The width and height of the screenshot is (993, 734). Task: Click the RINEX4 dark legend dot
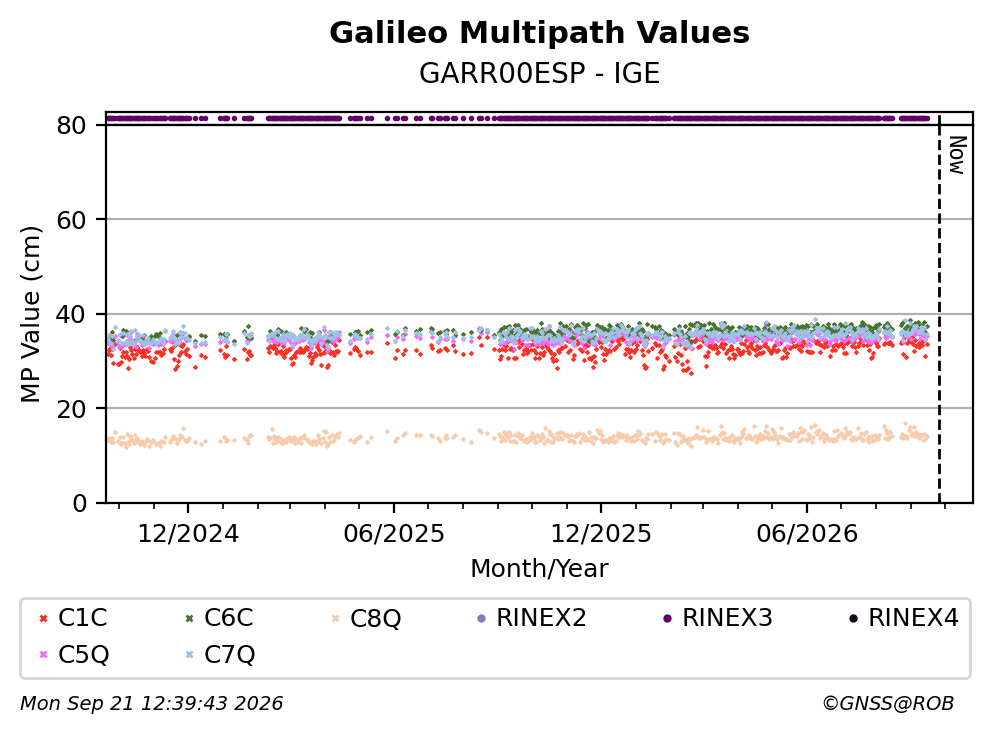853,619
